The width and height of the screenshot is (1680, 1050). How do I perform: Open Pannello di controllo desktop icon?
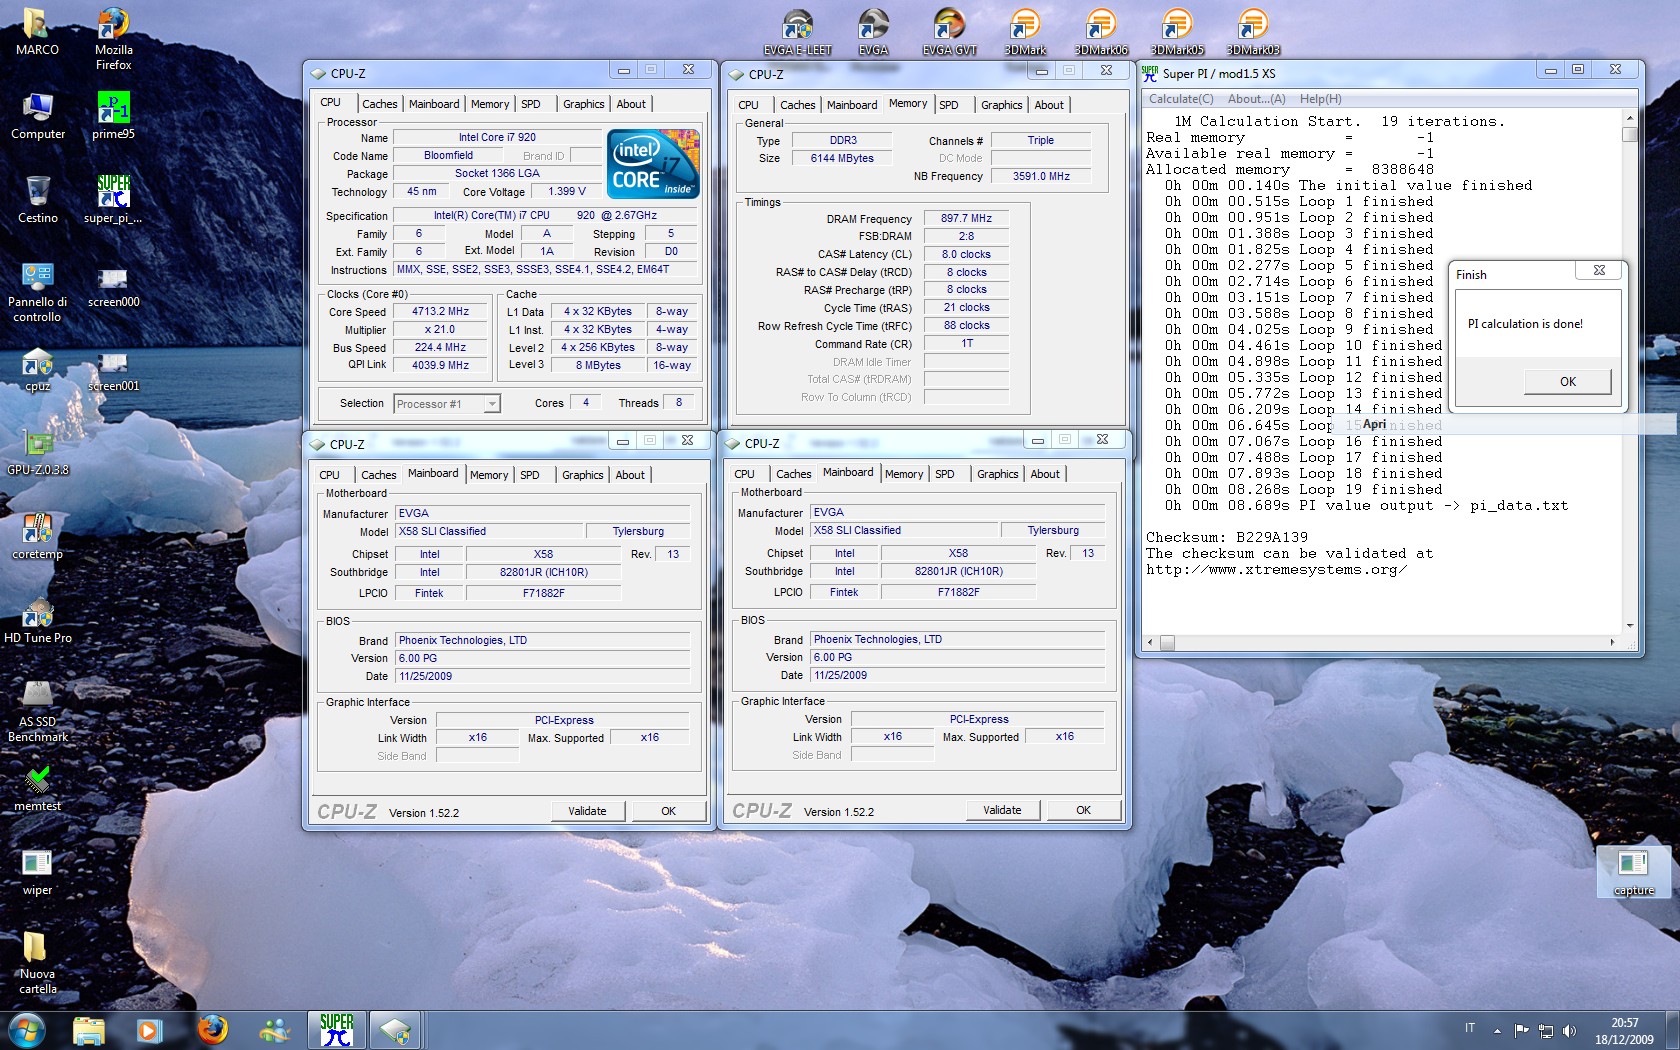tap(37, 292)
